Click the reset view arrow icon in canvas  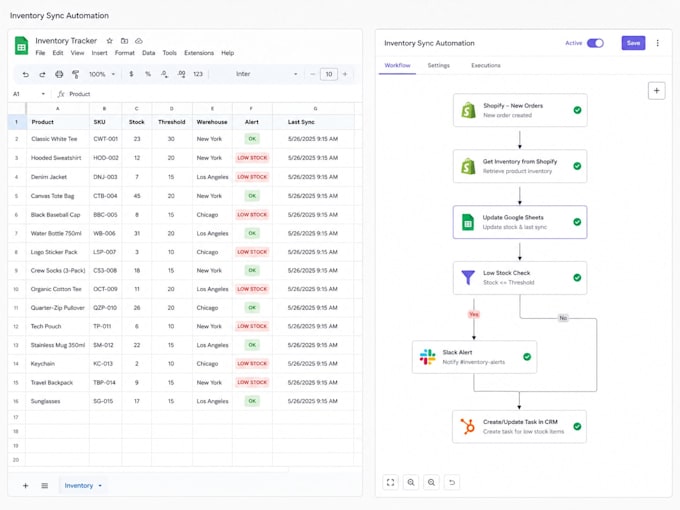[x=452, y=482]
